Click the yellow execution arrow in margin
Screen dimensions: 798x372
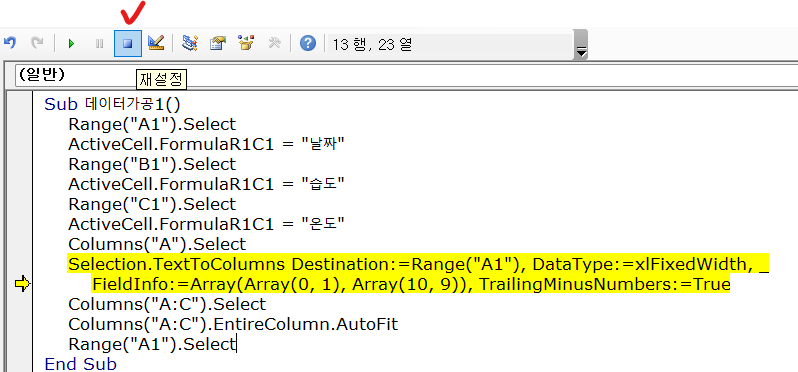coord(22,284)
